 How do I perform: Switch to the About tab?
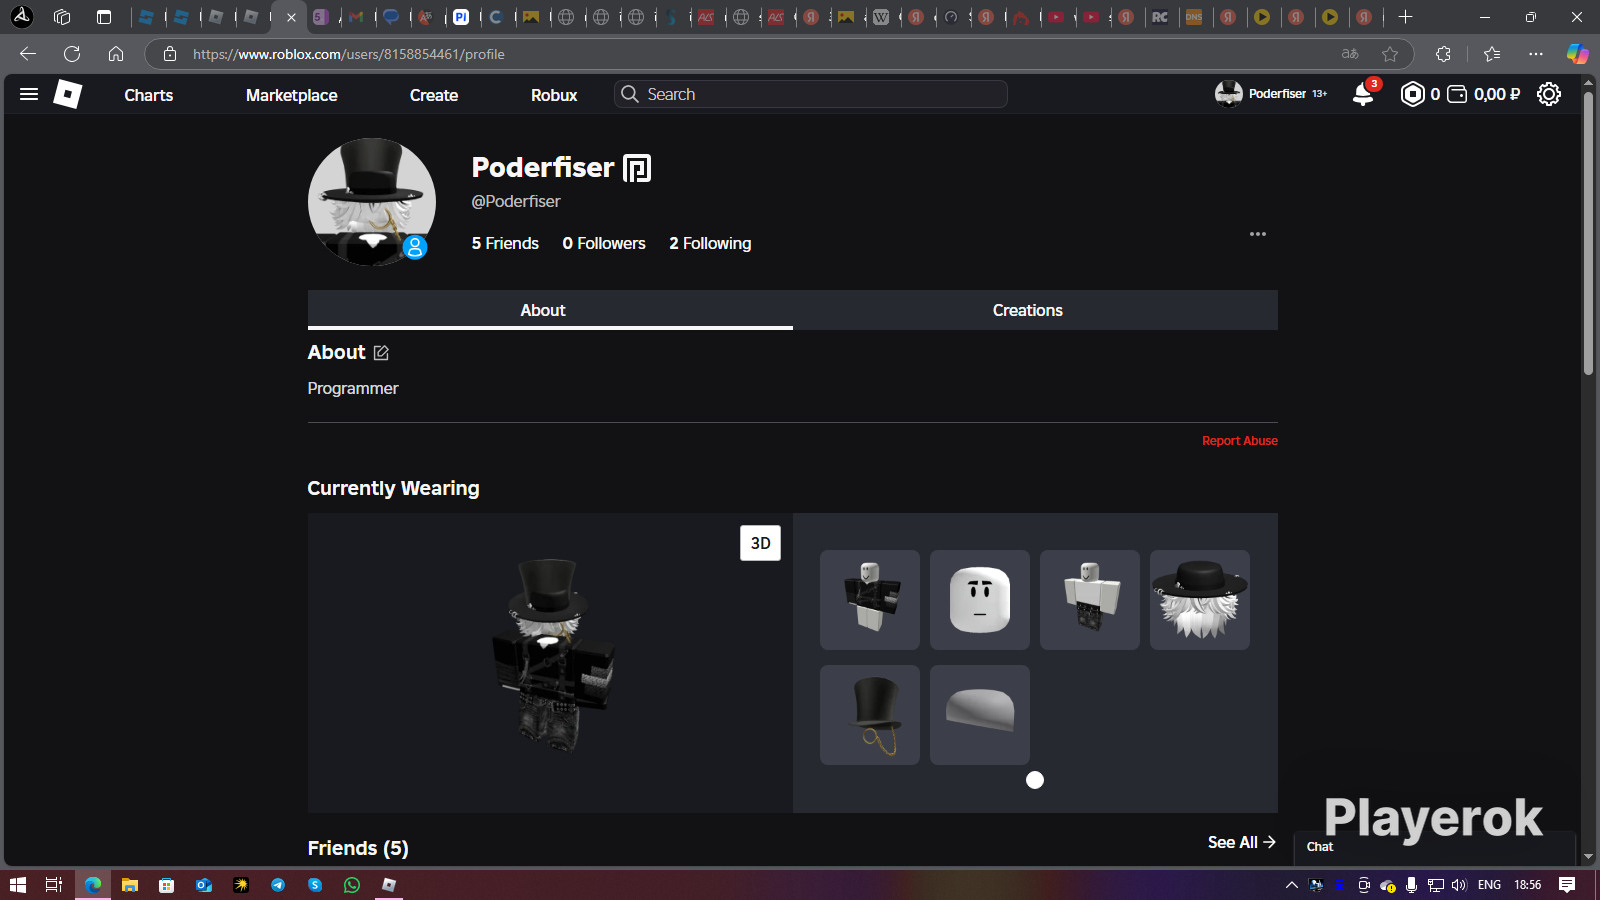[x=550, y=310]
